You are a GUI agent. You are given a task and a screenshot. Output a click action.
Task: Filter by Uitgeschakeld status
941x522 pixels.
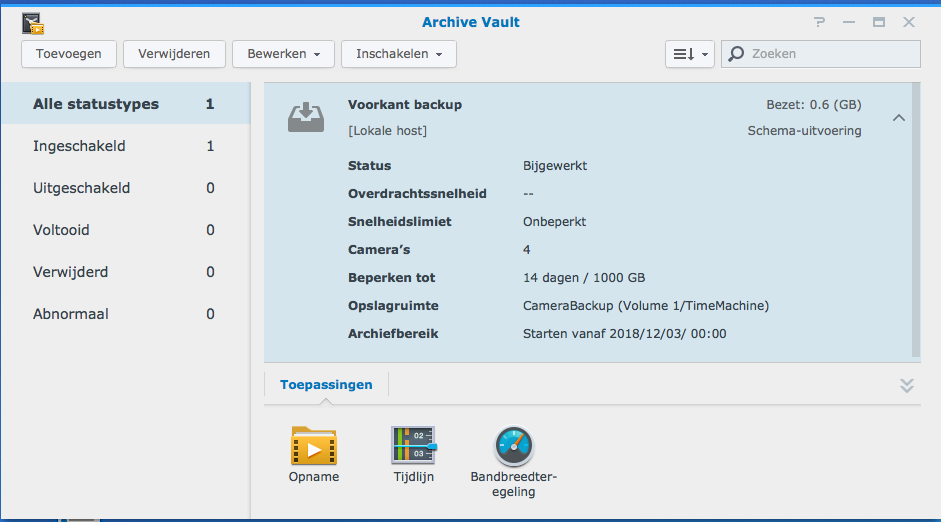tap(125, 188)
